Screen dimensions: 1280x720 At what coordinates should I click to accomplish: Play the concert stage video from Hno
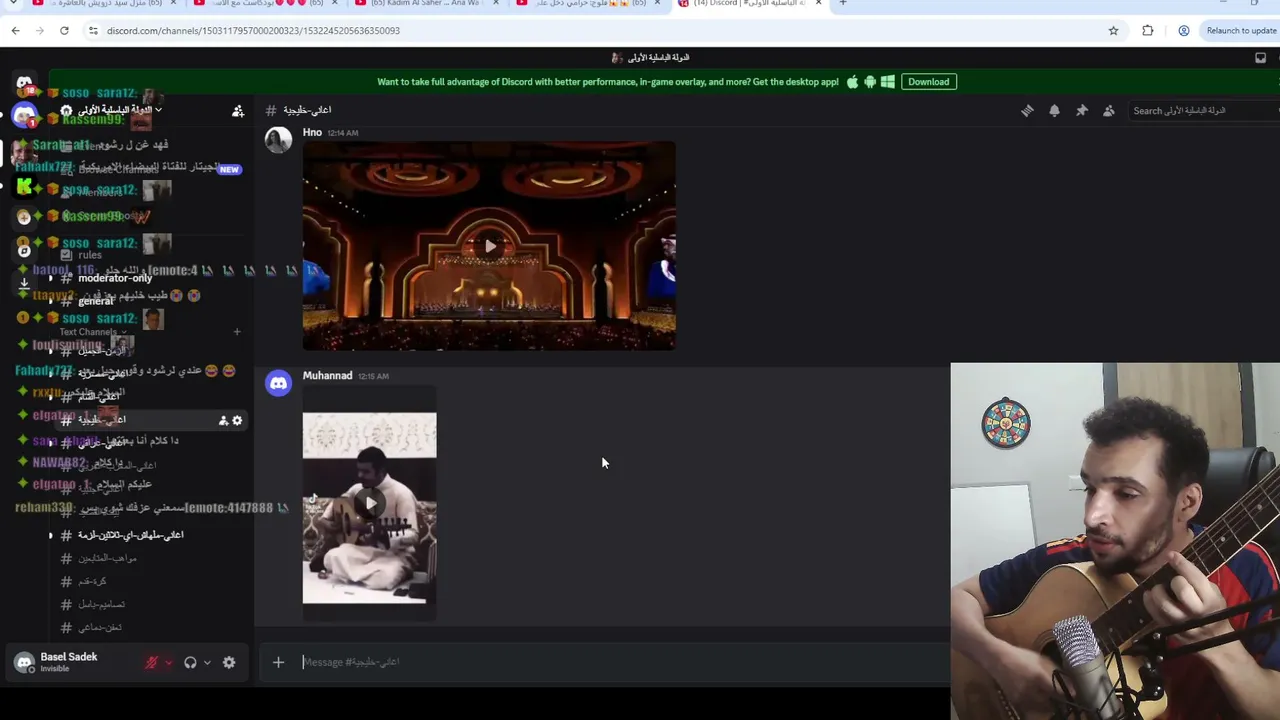coord(489,246)
